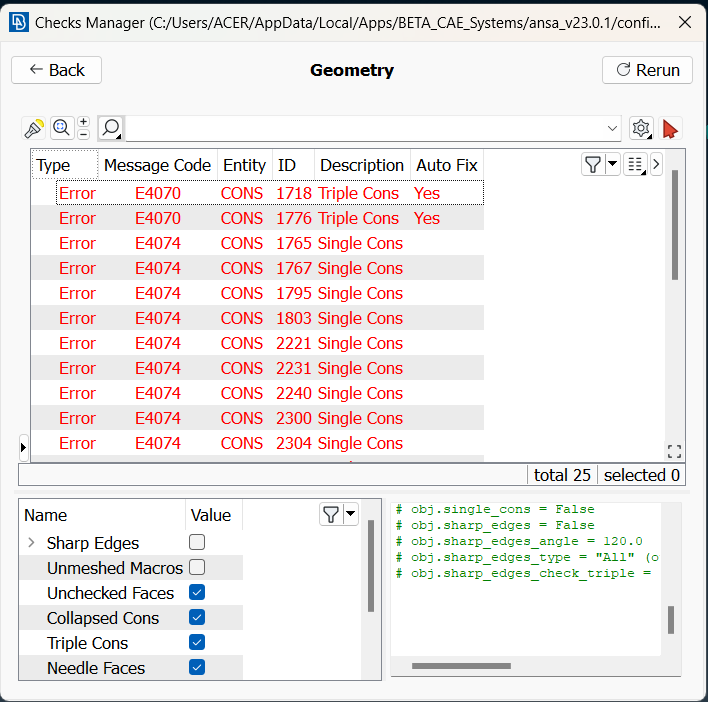
Task: Expand the Sharp Edges tree item
Action: click(x=31, y=543)
